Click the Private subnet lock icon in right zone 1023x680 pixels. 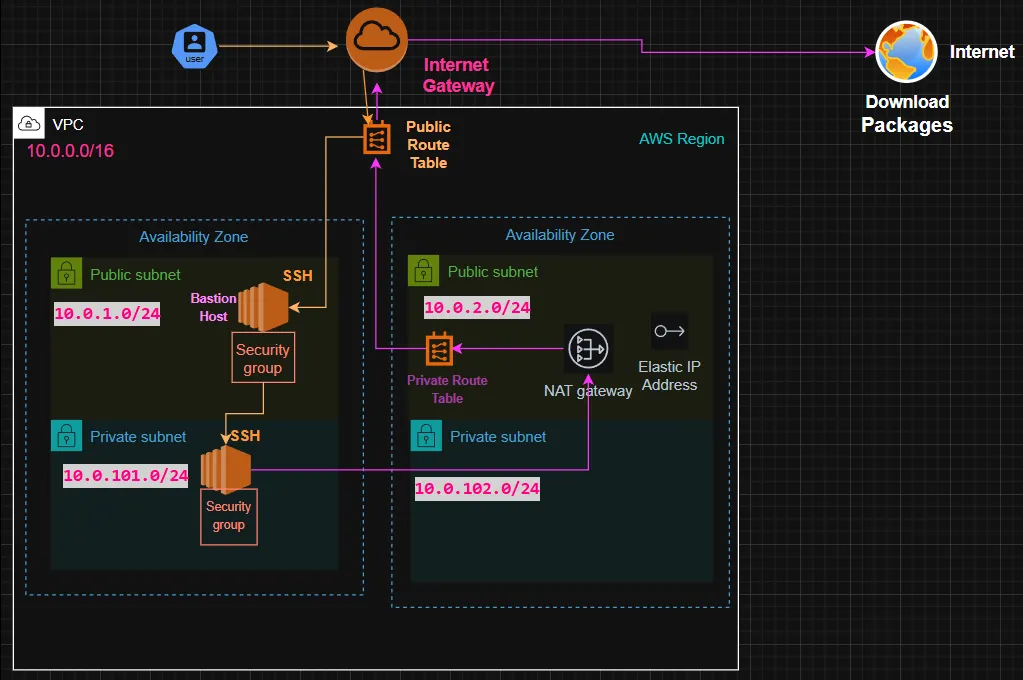click(x=425, y=436)
